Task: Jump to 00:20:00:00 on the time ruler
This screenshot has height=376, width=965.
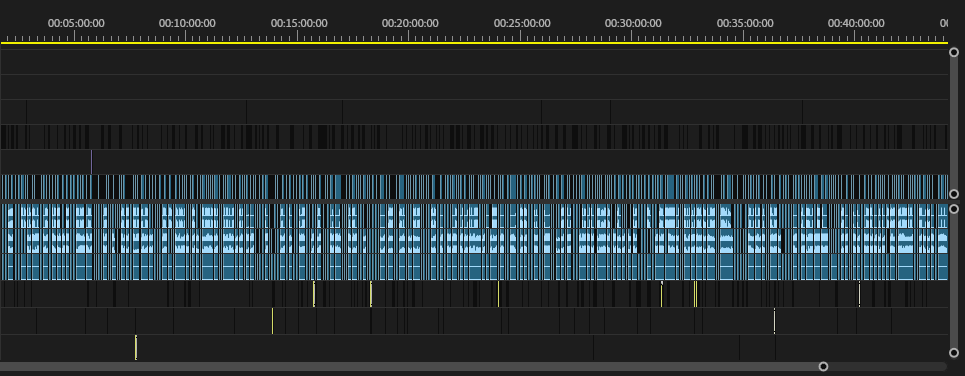Action: pos(410,23)
